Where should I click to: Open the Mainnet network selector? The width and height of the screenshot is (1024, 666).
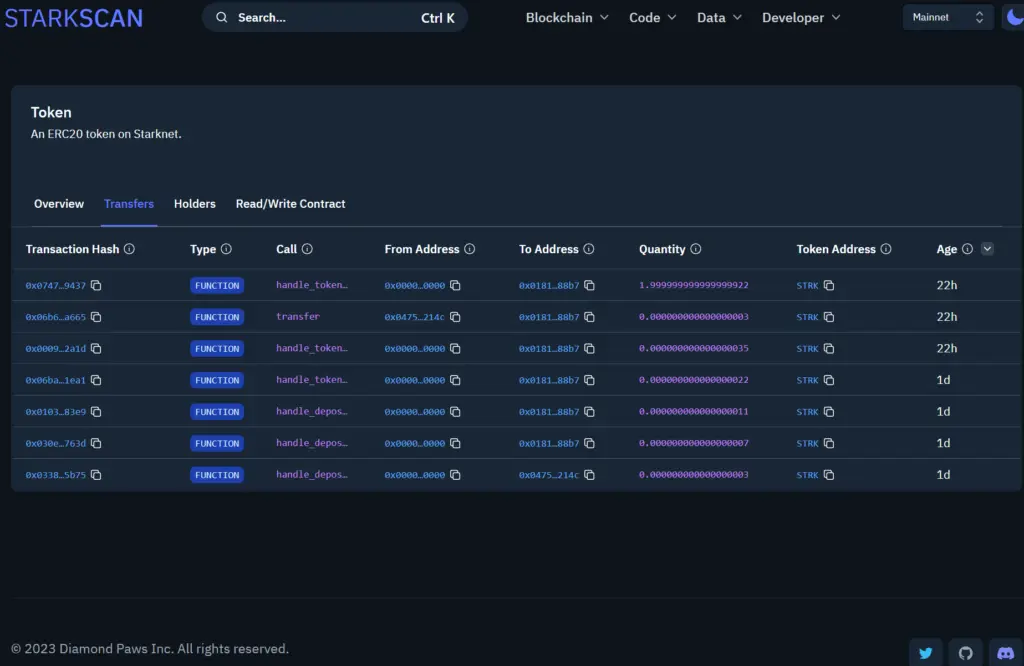click(x=948, y=17)
